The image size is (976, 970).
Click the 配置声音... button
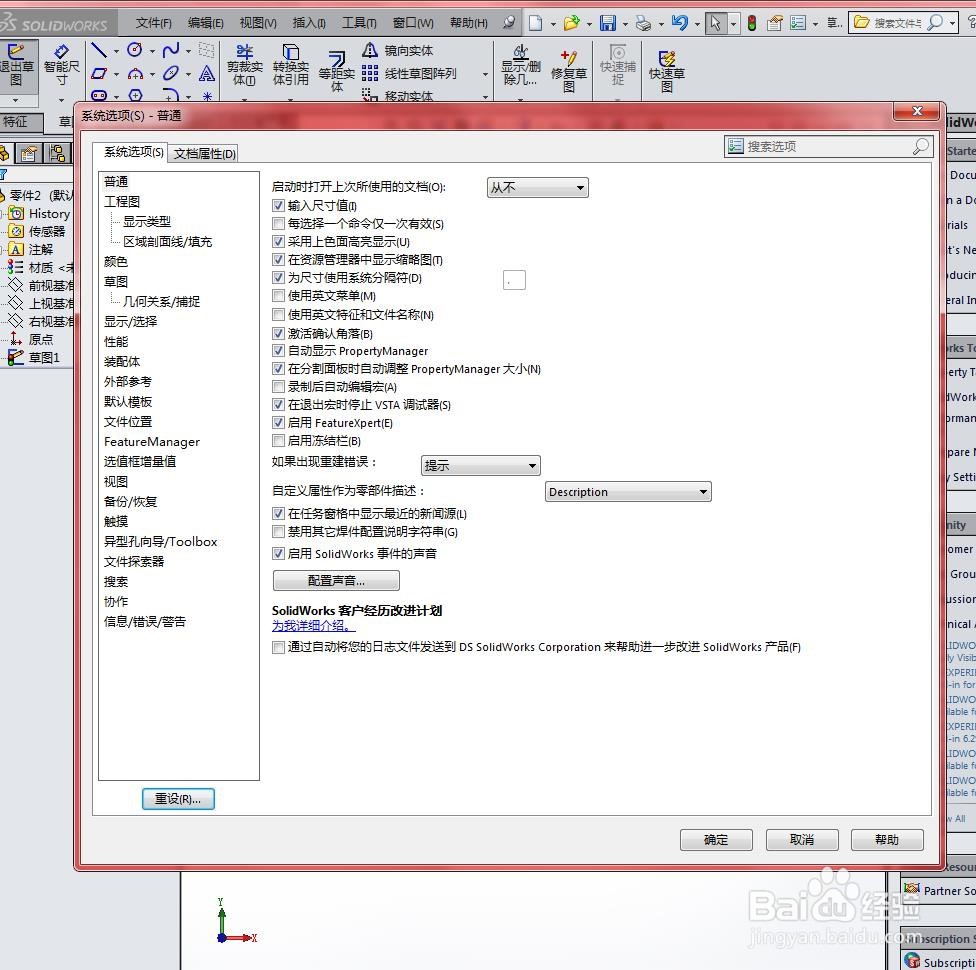click(x=336, y=581)
